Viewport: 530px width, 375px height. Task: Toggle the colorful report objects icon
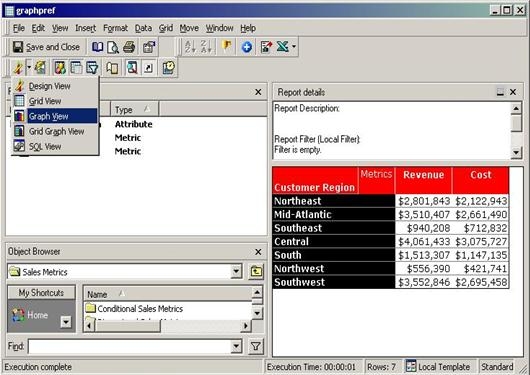(60, 68)
